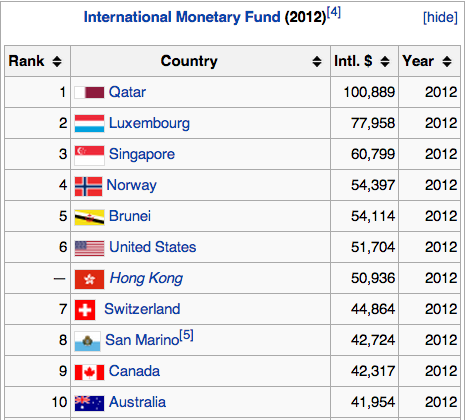Click the Luxembourg flag icon
467x420 pixels.
click(89, 123)
